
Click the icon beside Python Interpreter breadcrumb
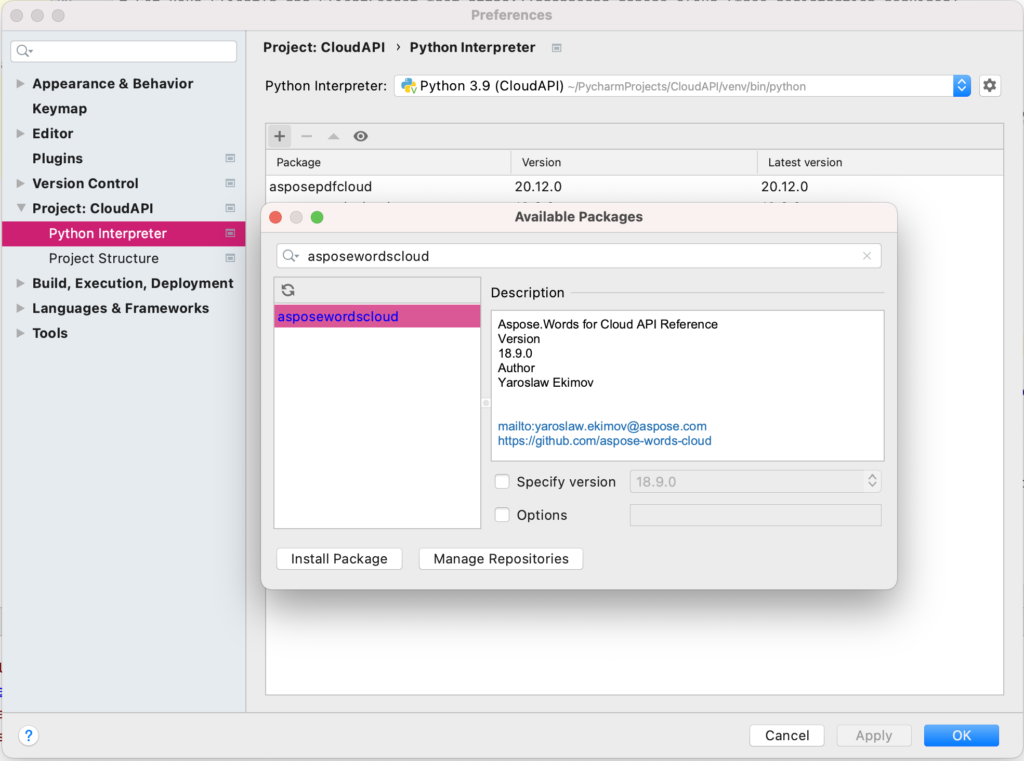(556, 48)
